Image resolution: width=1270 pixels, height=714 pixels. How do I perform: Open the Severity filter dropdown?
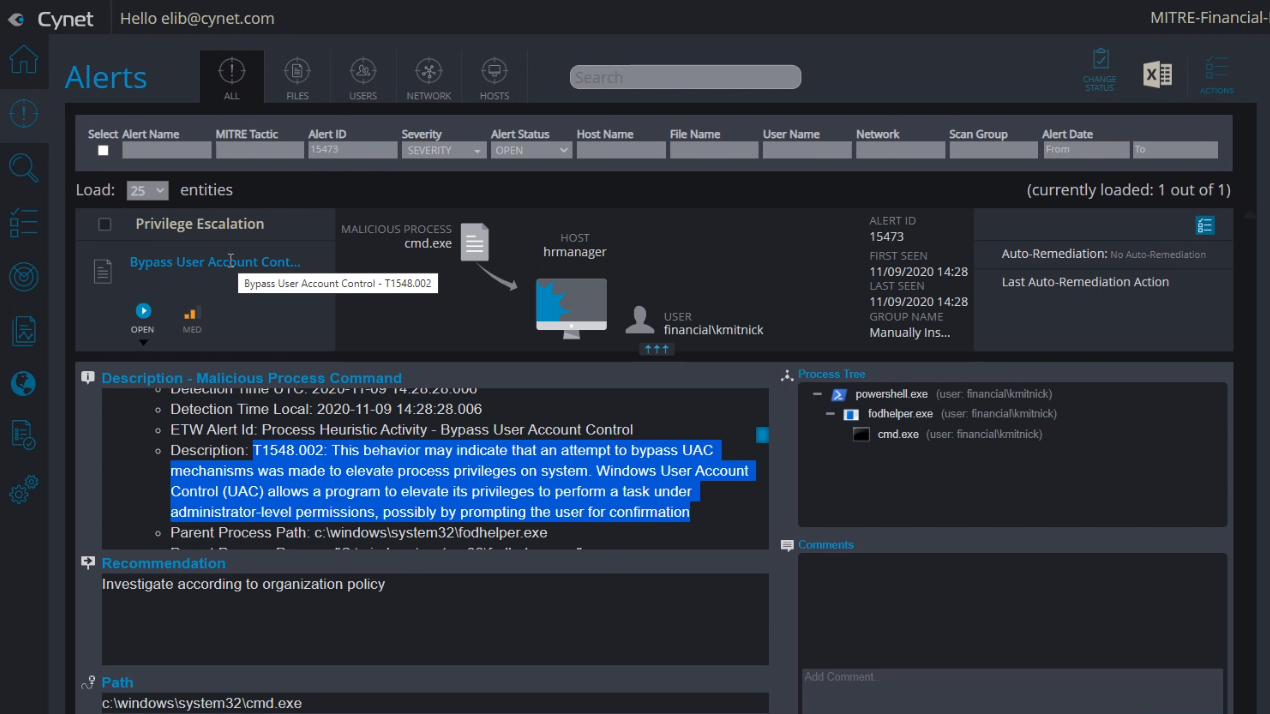pos(444,150)
